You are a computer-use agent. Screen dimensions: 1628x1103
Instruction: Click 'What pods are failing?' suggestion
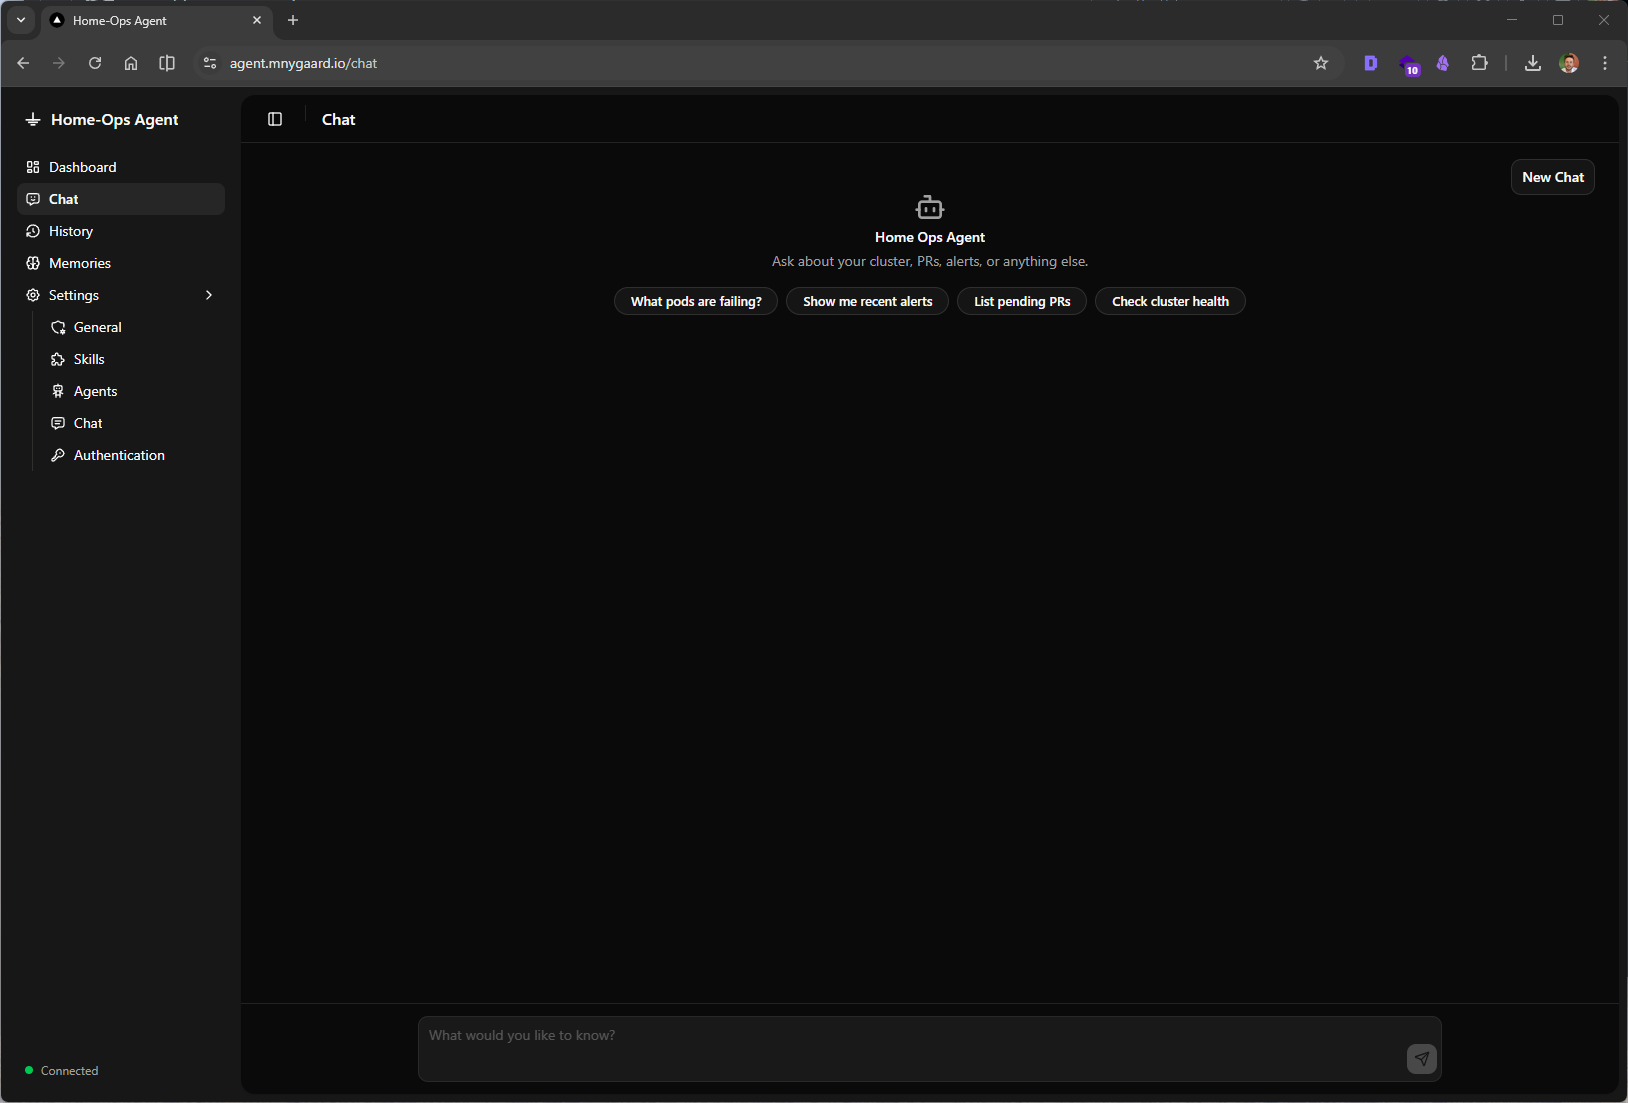coord(696,301)
